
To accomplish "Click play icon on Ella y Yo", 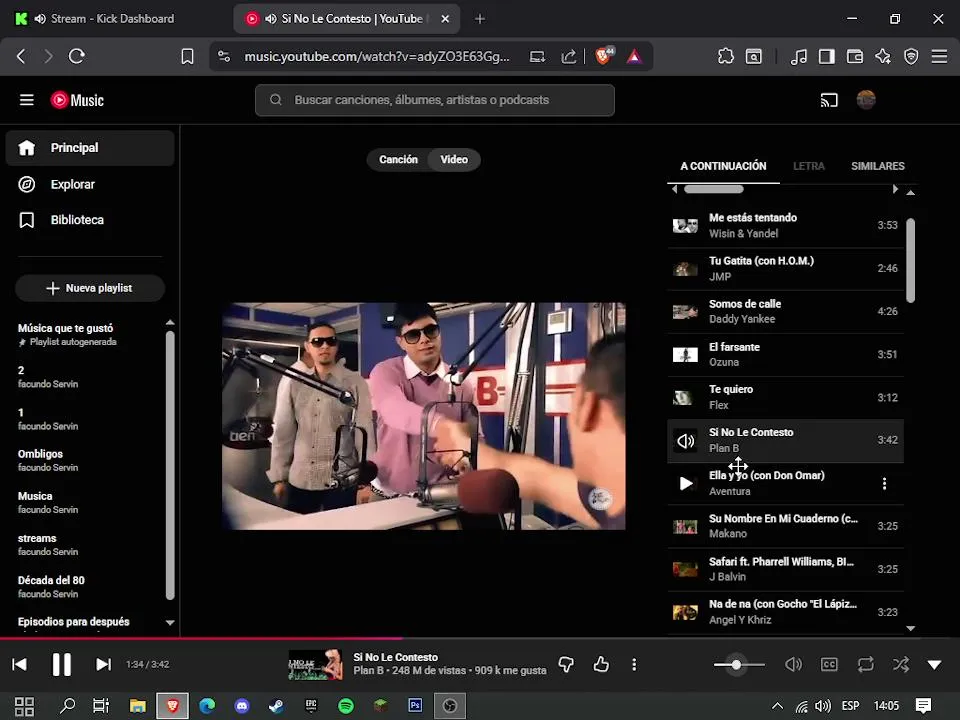I will (686, 484).
